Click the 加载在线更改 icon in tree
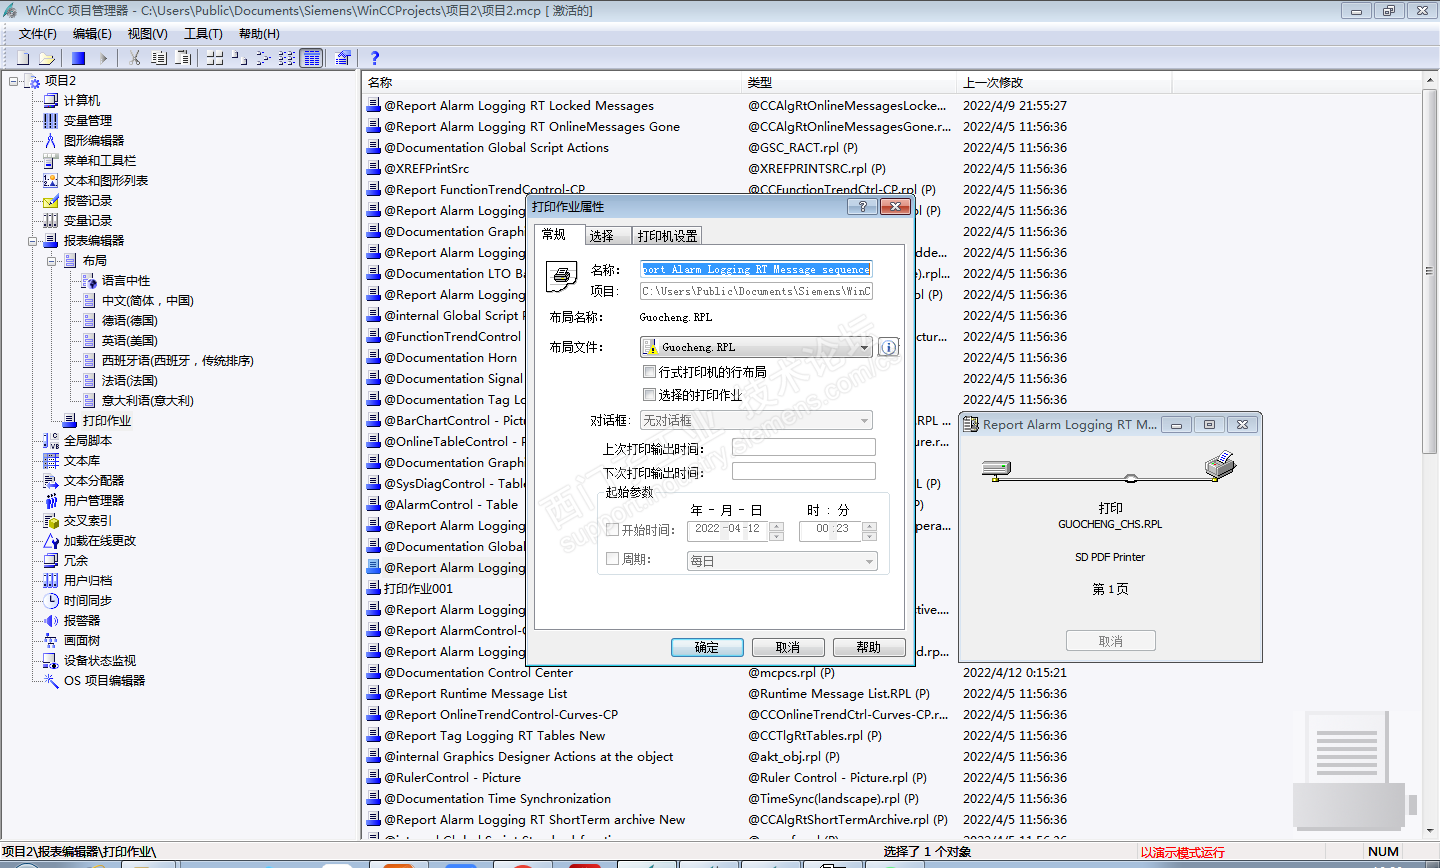This screenshot has width=1440, height=868. tap(51, 540)
